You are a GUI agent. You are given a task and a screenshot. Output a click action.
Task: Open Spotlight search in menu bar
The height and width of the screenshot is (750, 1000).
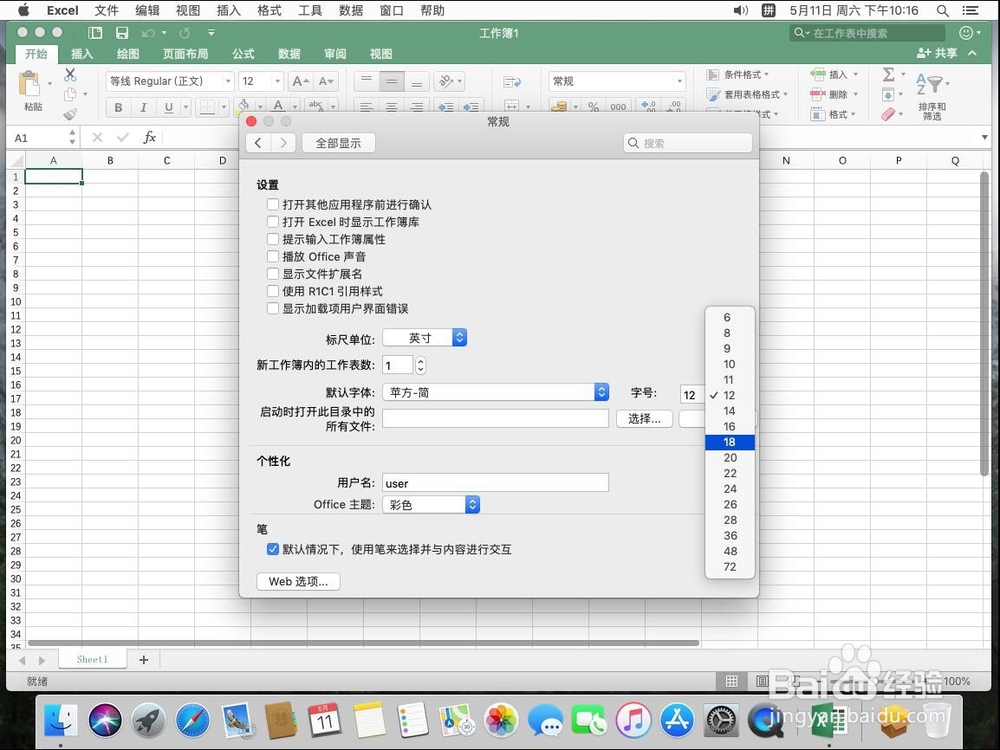942,10
